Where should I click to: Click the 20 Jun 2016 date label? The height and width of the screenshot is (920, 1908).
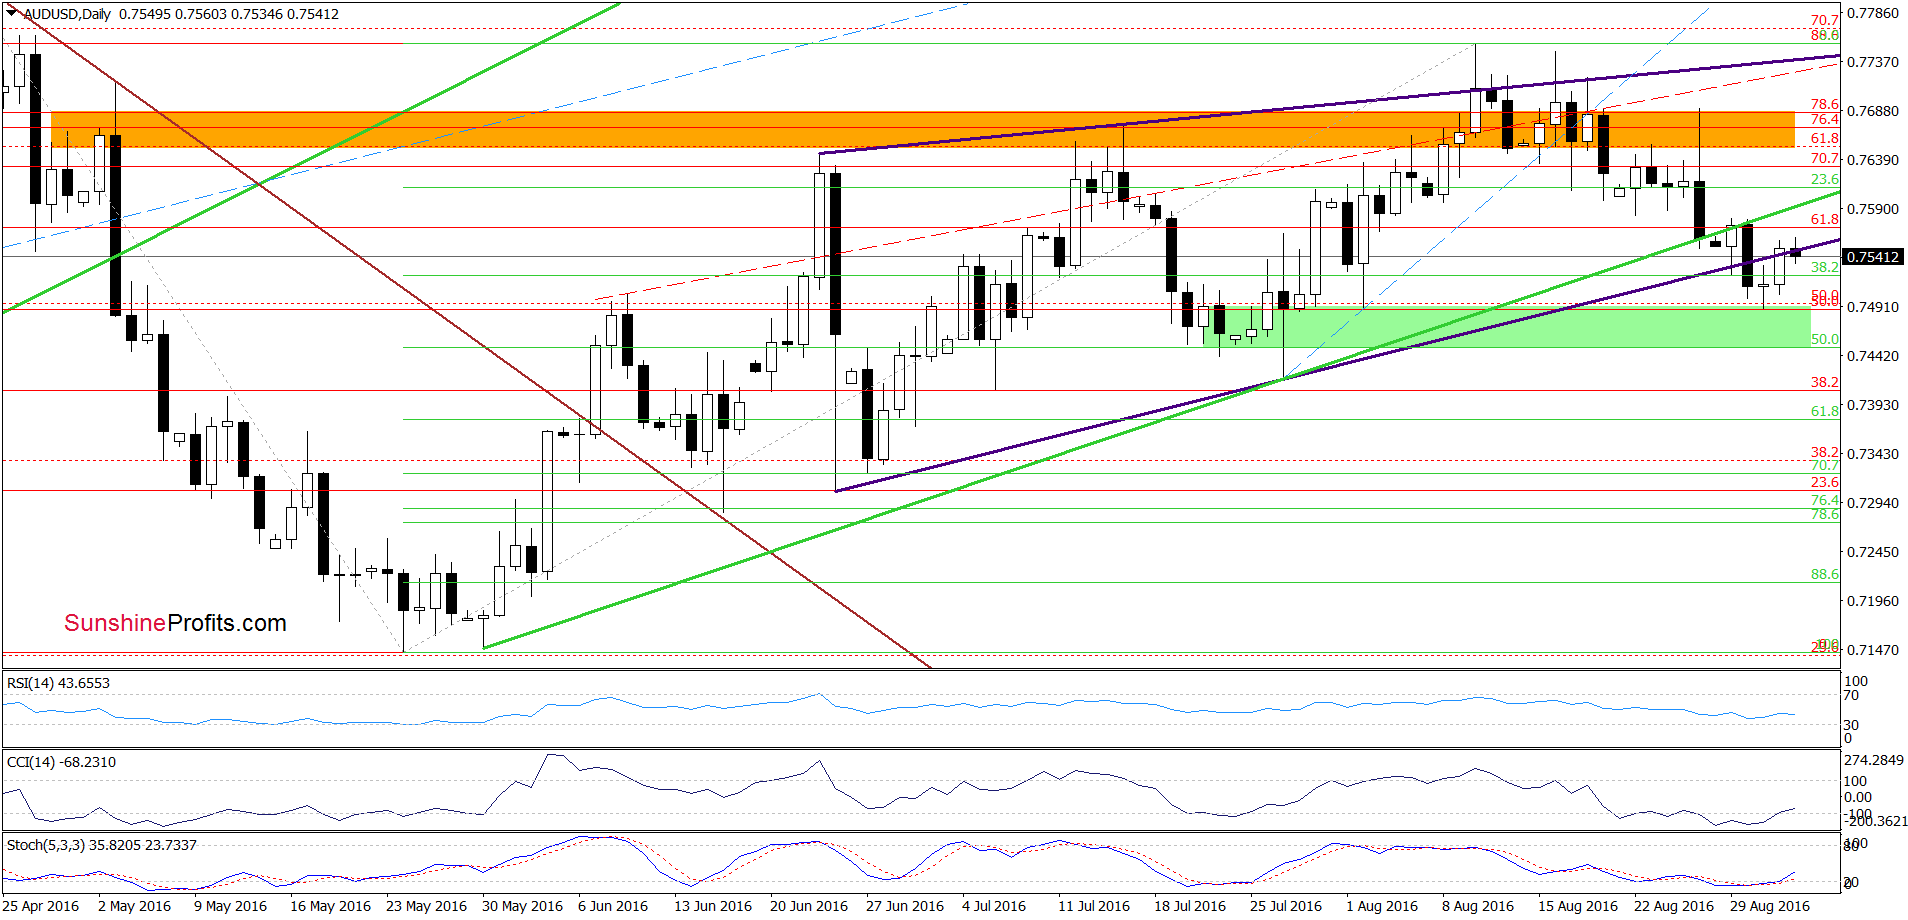coord(809,906)
